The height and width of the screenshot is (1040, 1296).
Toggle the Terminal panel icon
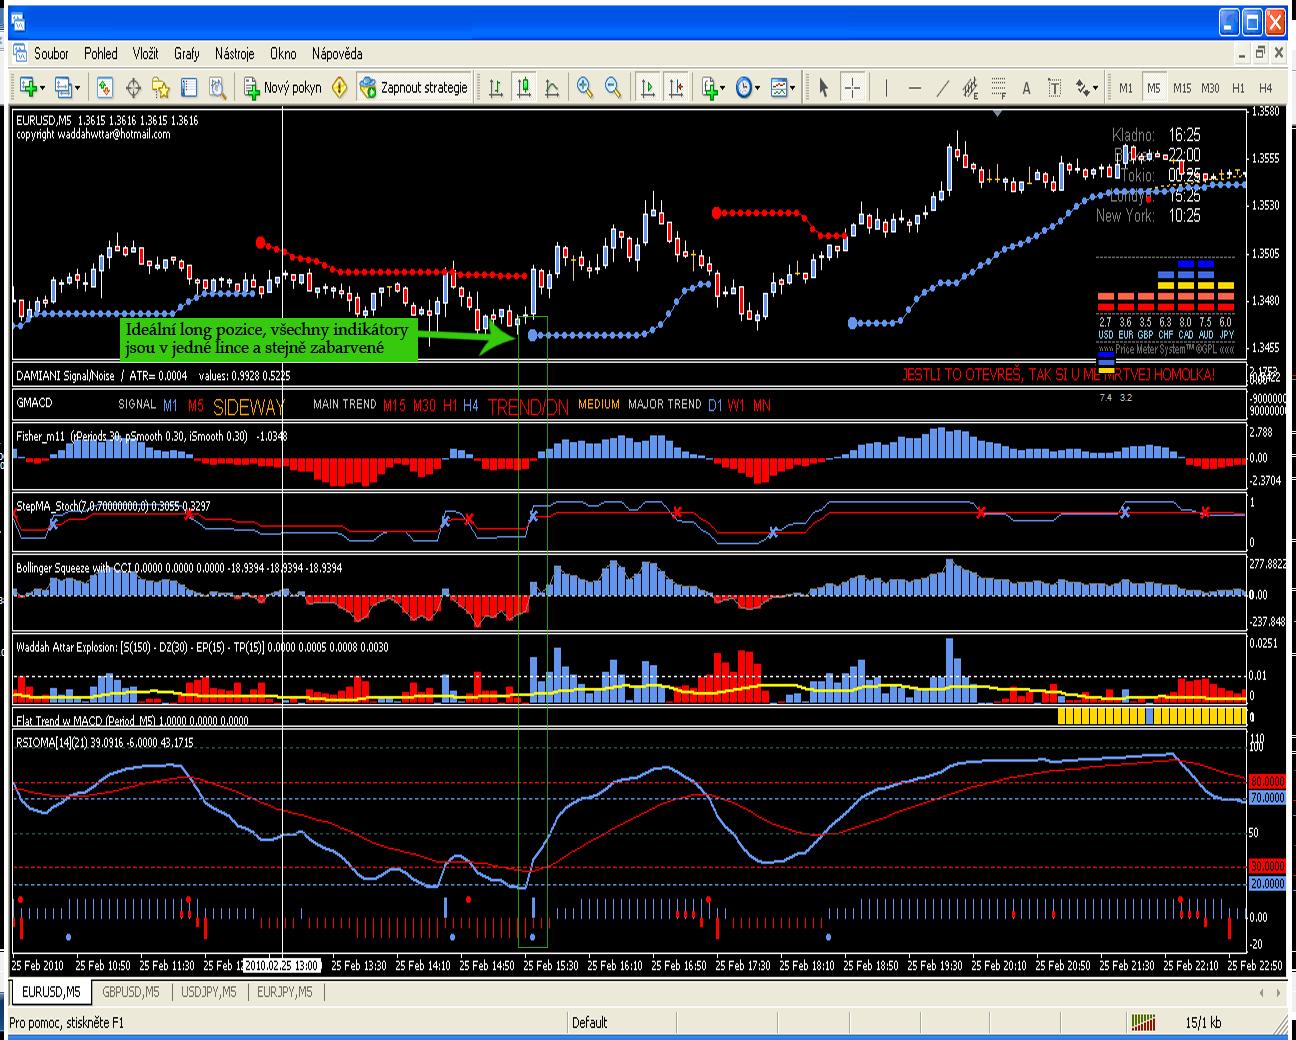pyautogui.click(x=189, y=88)
